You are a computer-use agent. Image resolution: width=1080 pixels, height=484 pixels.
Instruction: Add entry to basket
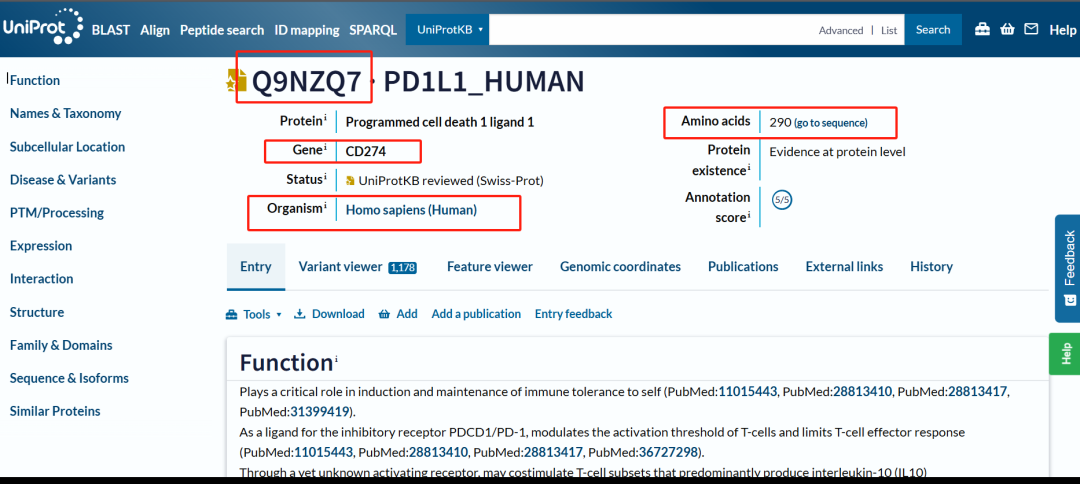398,314
